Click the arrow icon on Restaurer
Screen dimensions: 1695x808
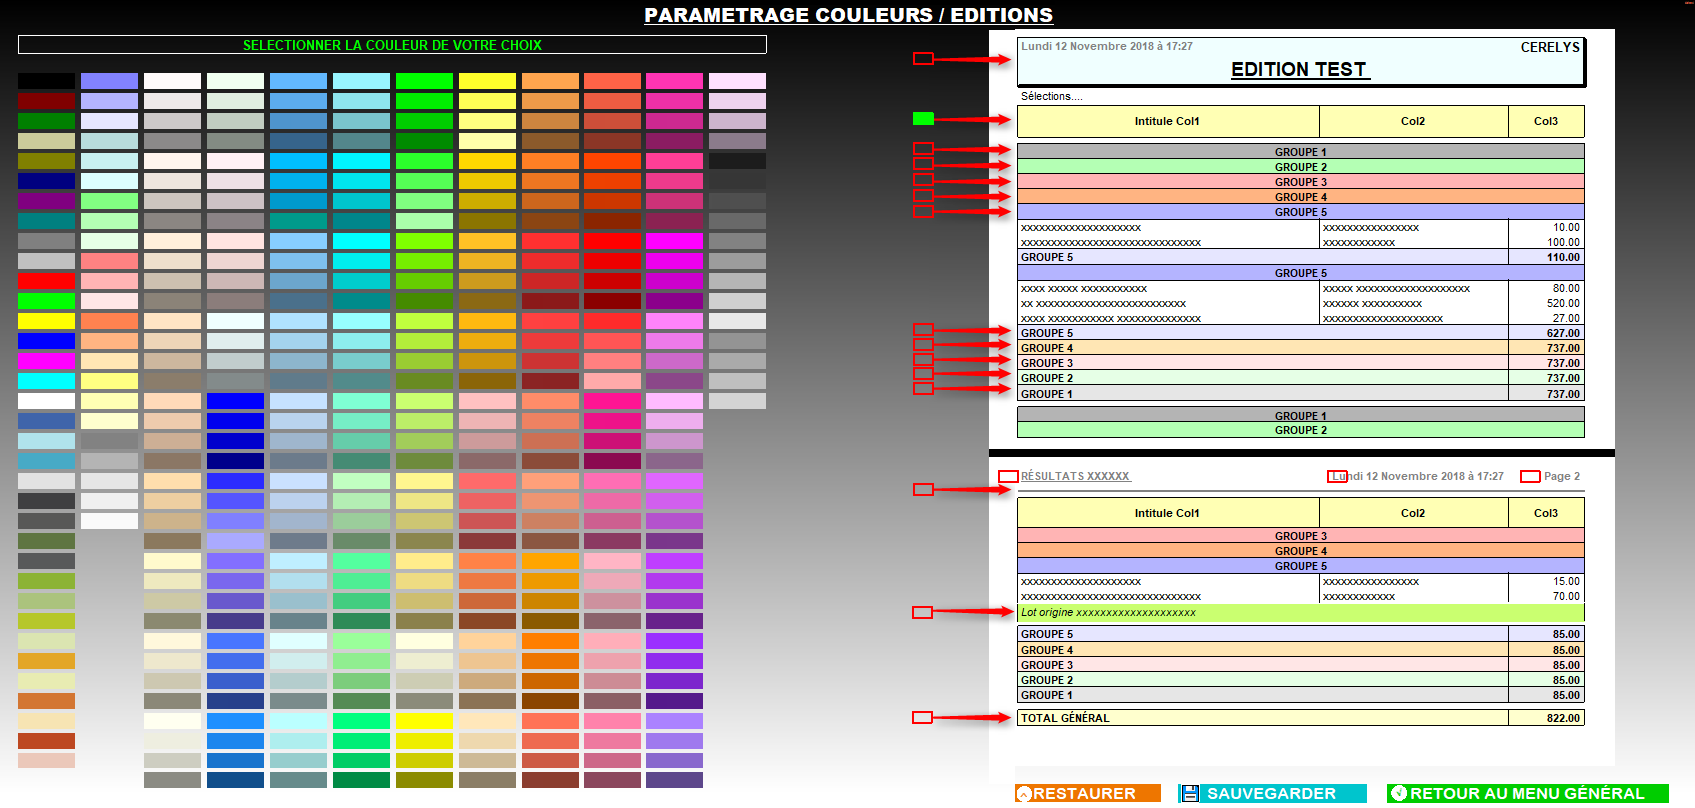1024,794
